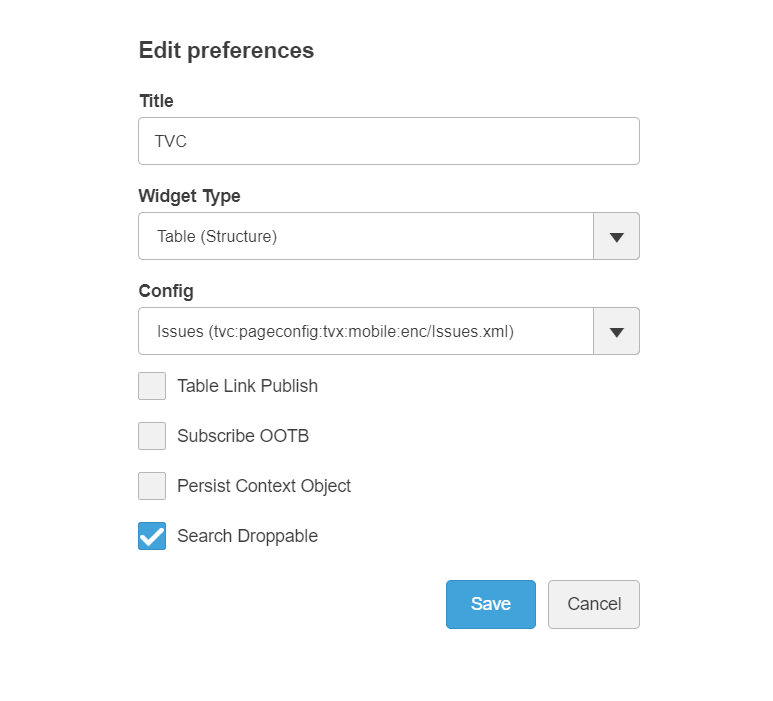Image resolution: width=773 pixels, height=701 pixels.
Task: Click the Persist Context Object label
Action: pyautogui.click(x=264, y=486)
